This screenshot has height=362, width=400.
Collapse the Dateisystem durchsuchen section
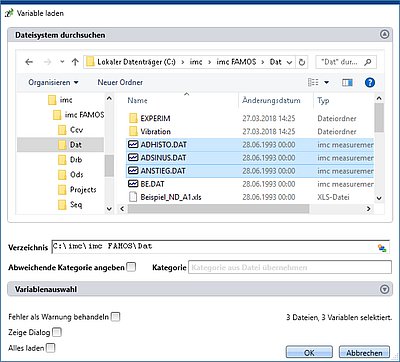[384, 34]
